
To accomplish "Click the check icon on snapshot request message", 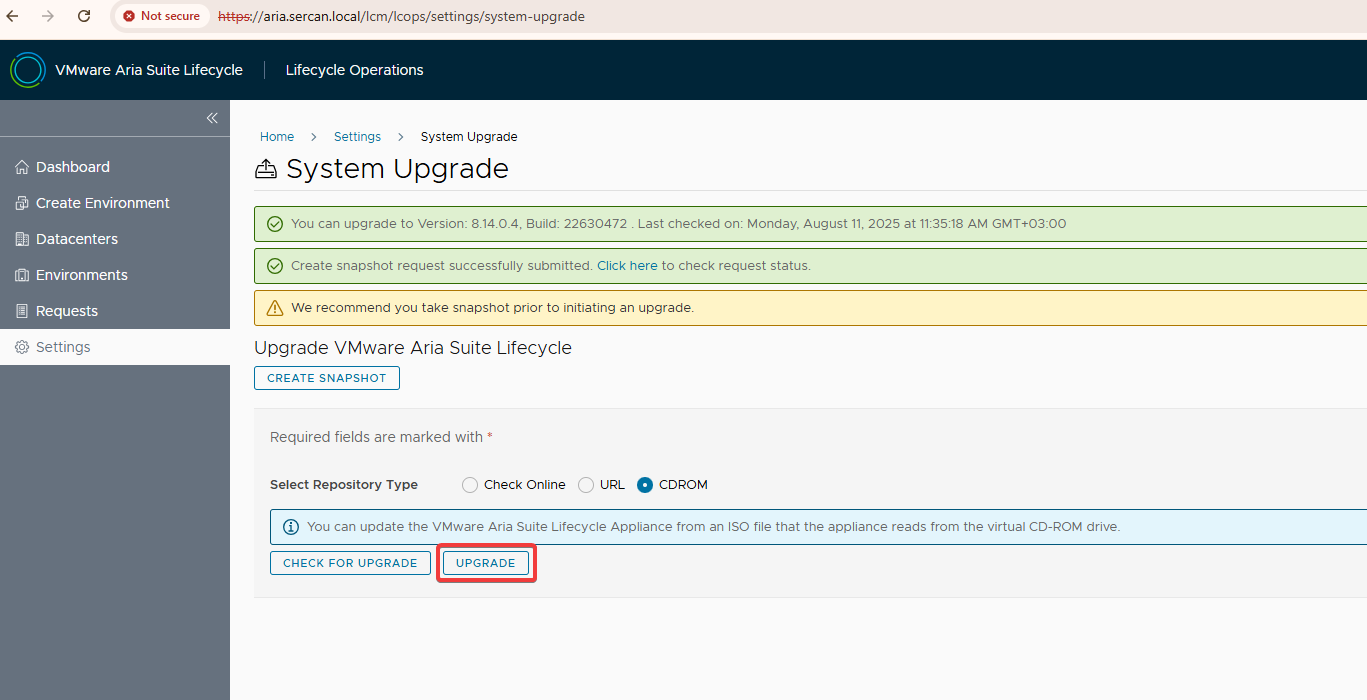I will (x=275, y=266).
